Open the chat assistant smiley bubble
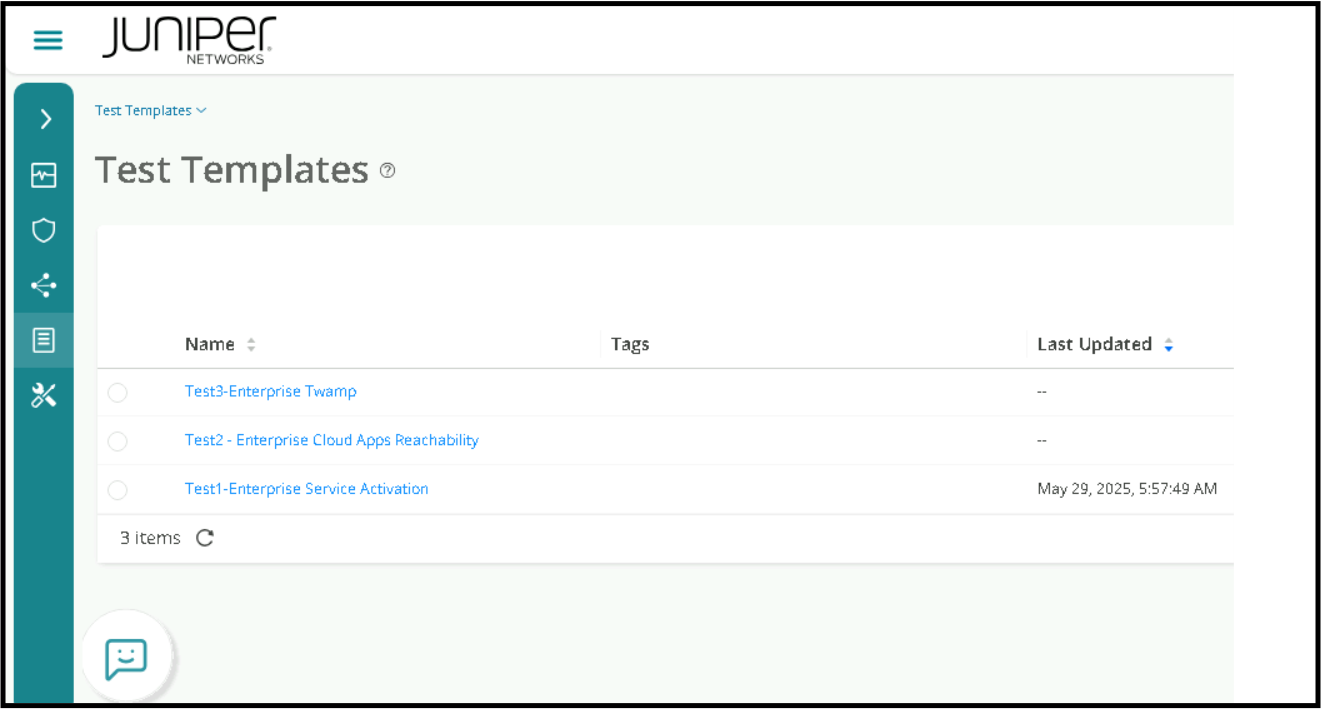The width and height of the screenshot is (1321, 709). 126,658
